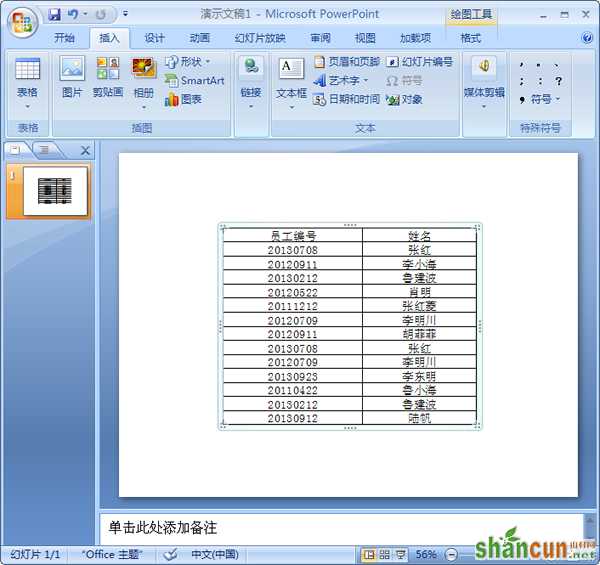Click the 56% zoom level

[426, 554]
